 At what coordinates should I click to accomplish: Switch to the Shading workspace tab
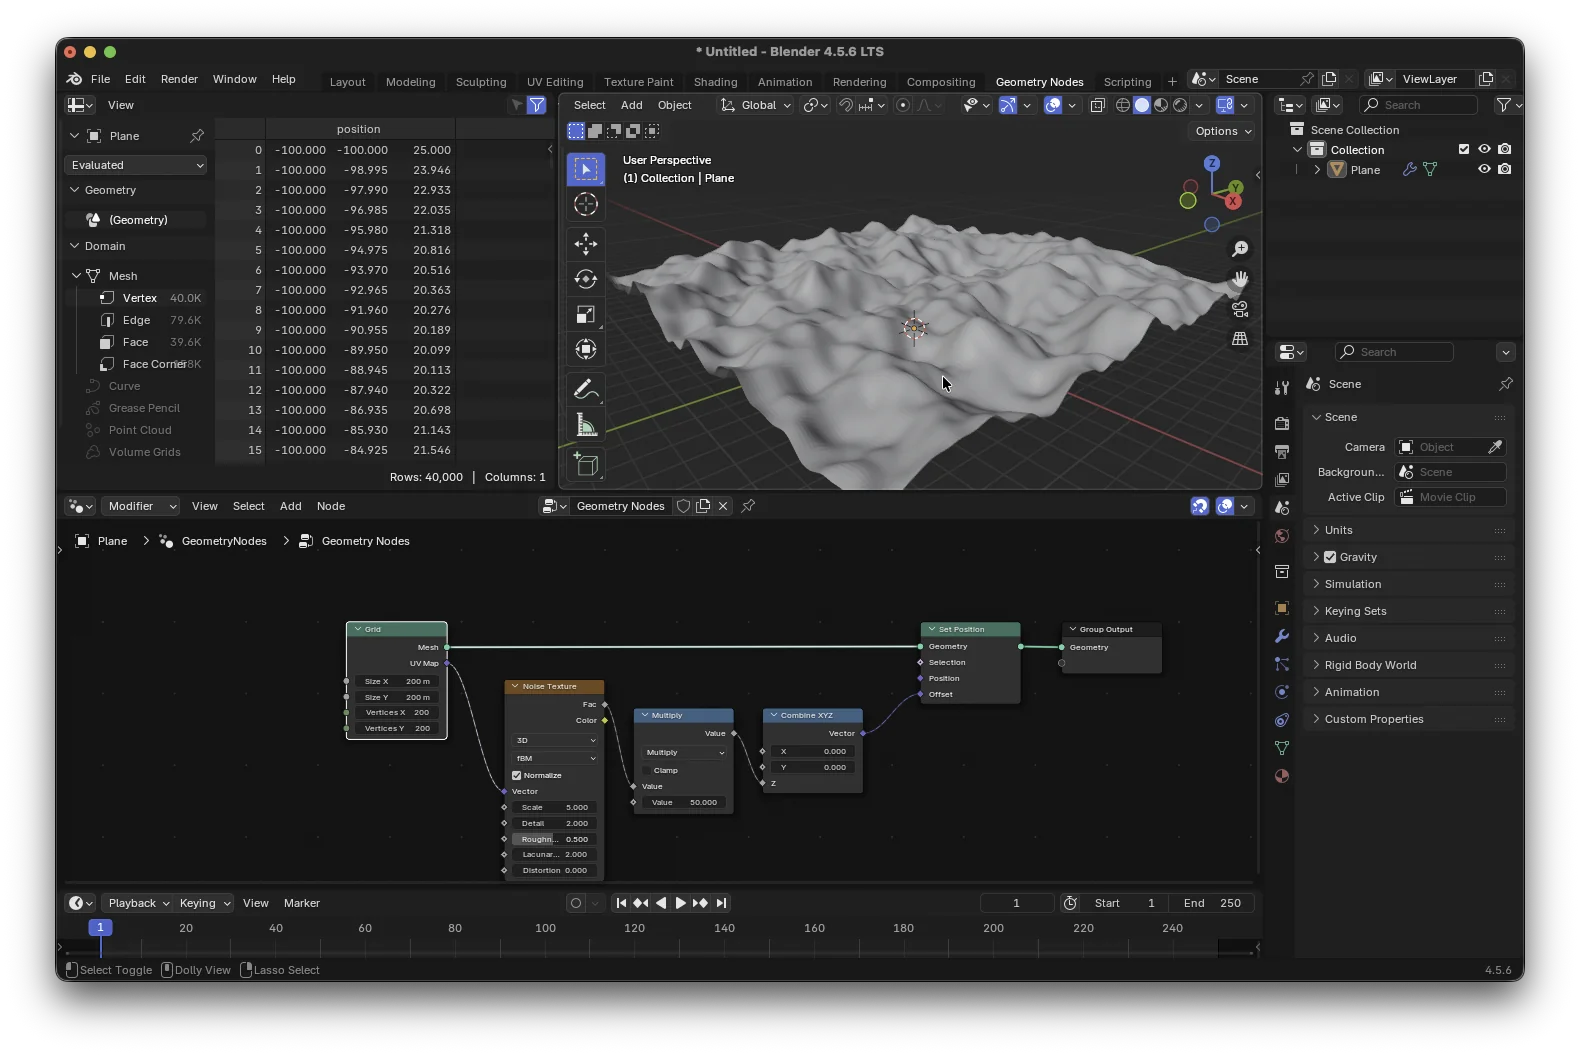[715, 82]
